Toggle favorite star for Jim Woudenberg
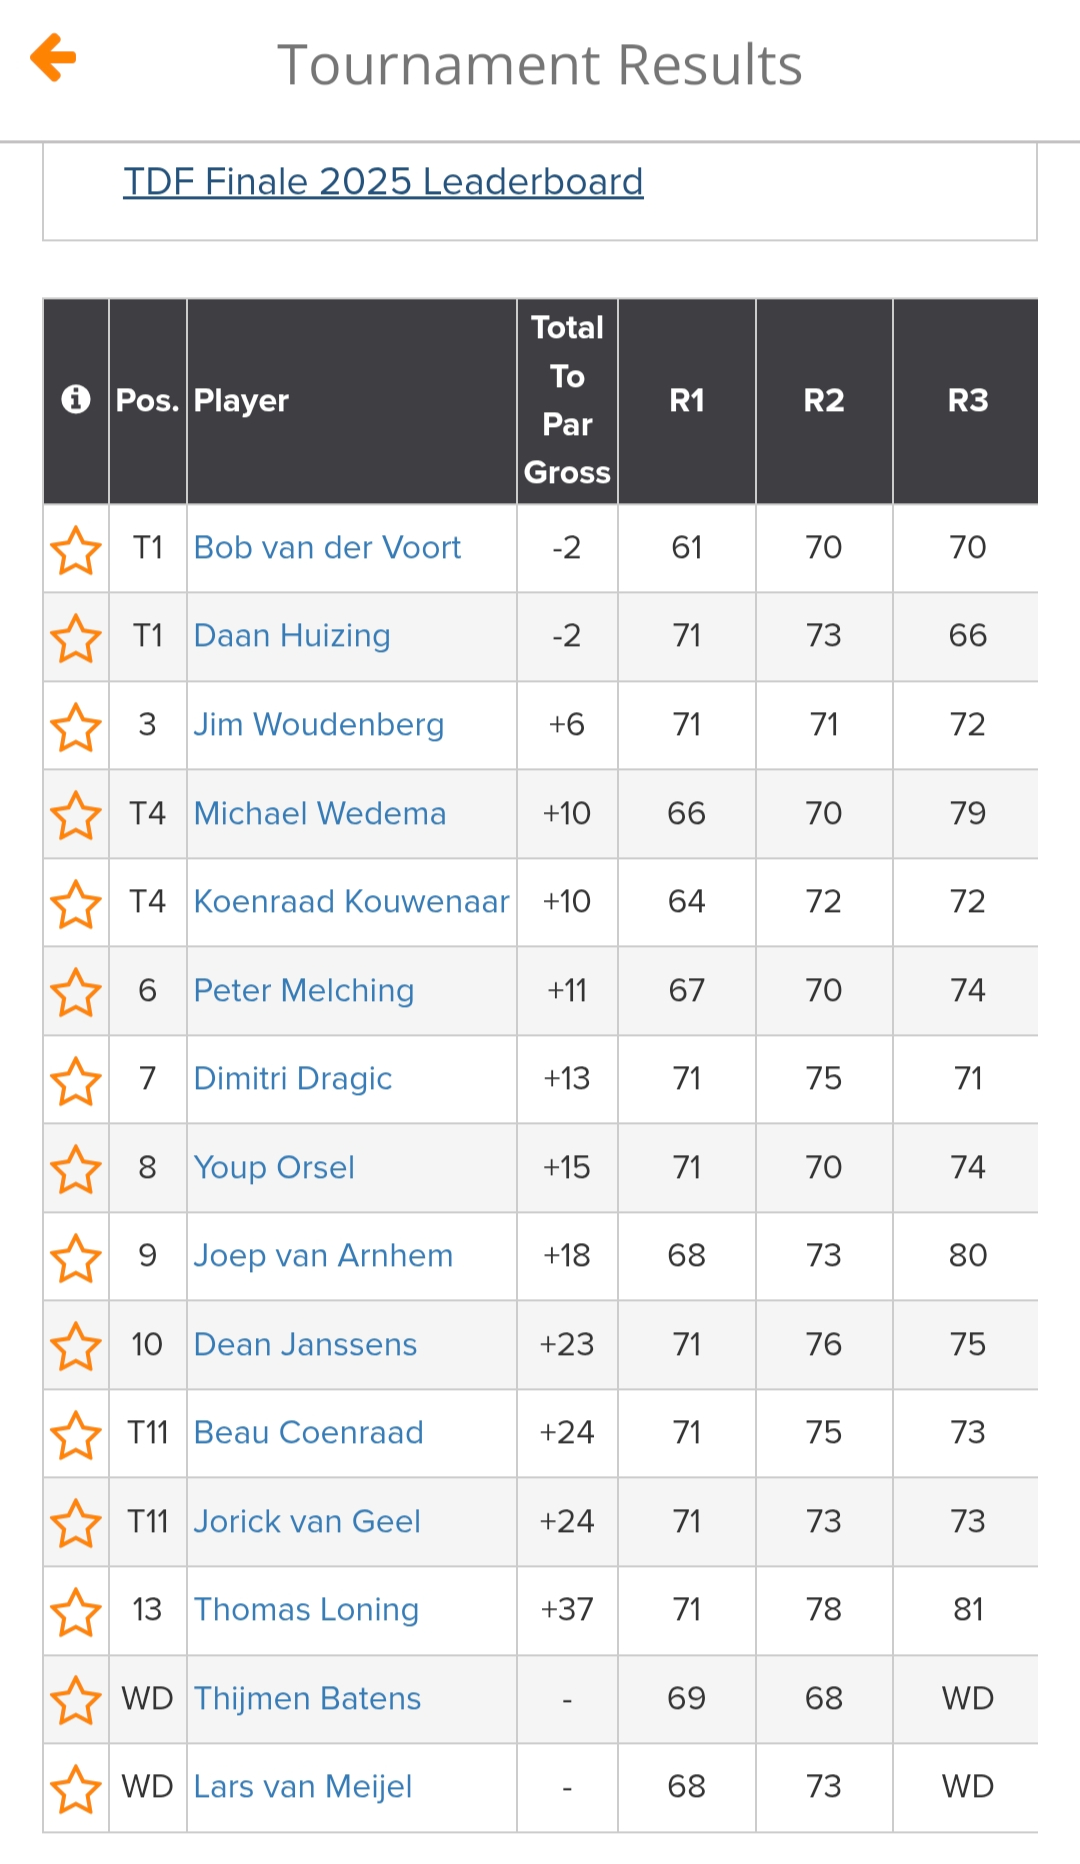Viewport: 1080px width, 1864px height. (x=76, y=726)
